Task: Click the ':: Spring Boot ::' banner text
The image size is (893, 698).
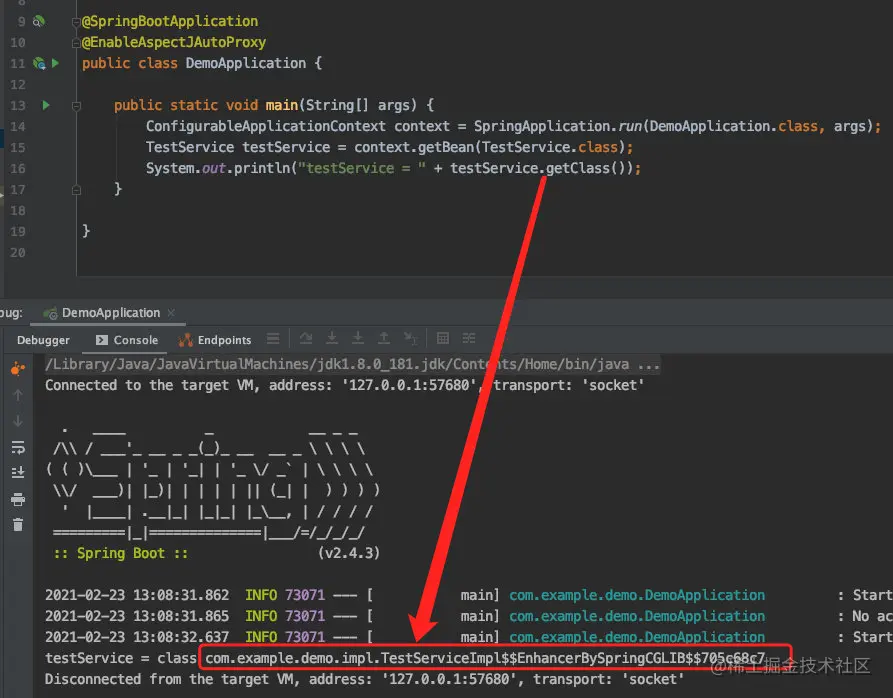Action: pyautogui.click(x=121, y=553)
